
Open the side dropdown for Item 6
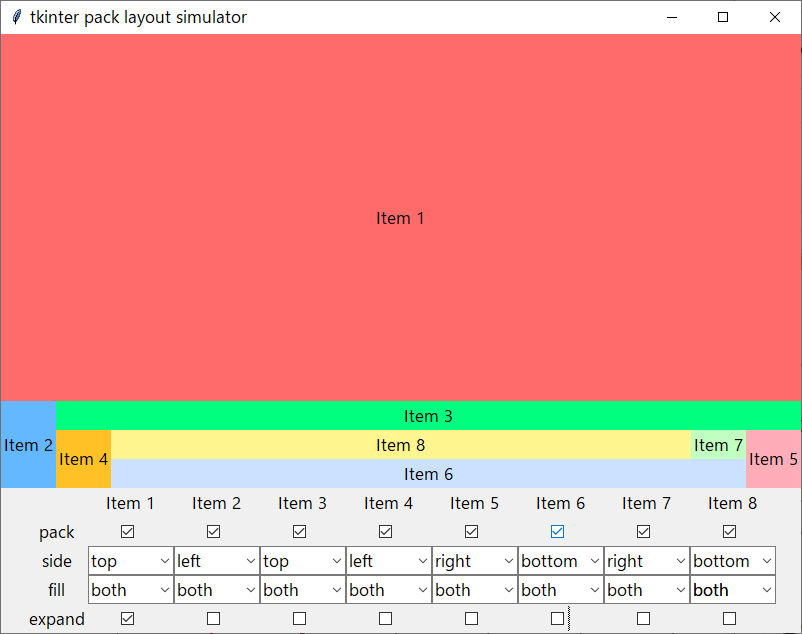tap(561, 561)
